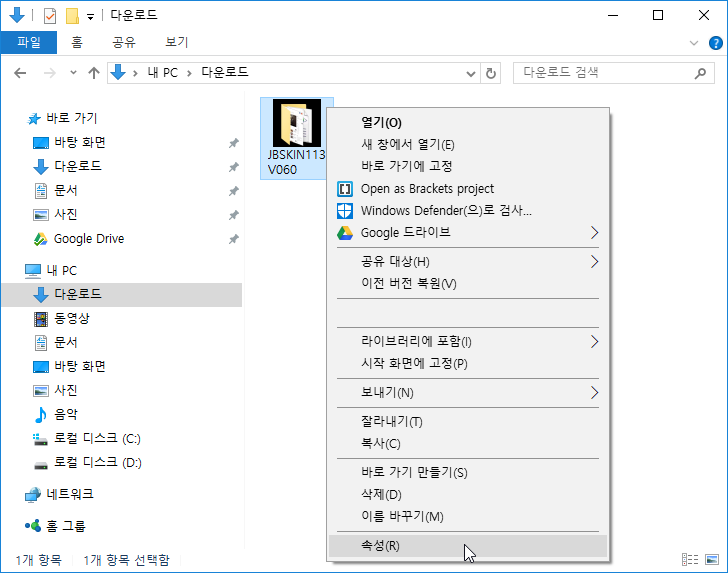Image resolution: width=728 pixels, height=573 pixels.
Task: Open the 공유 대상(H) submenu
Action: coord(468,262)
